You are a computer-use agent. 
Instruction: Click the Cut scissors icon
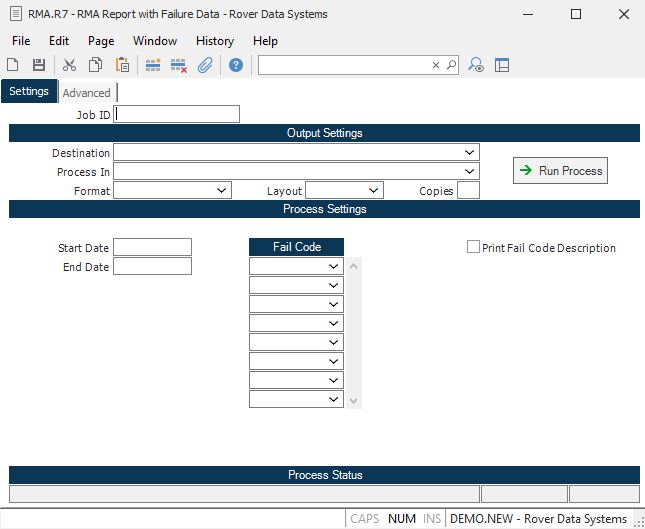coord(69,65)
